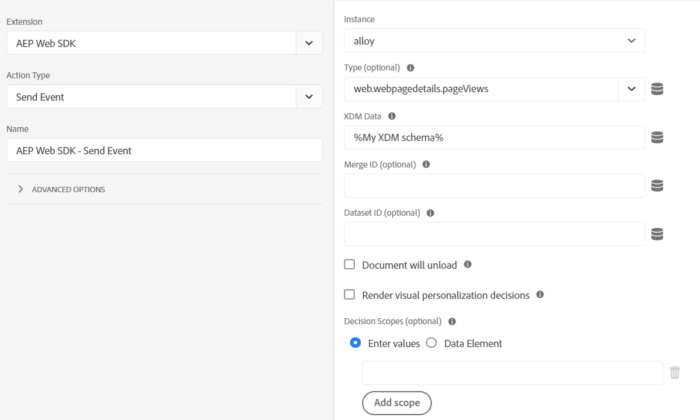700x420 pixels.
Task: Enable Document will unload checkbox
Action: pos(350,265)
